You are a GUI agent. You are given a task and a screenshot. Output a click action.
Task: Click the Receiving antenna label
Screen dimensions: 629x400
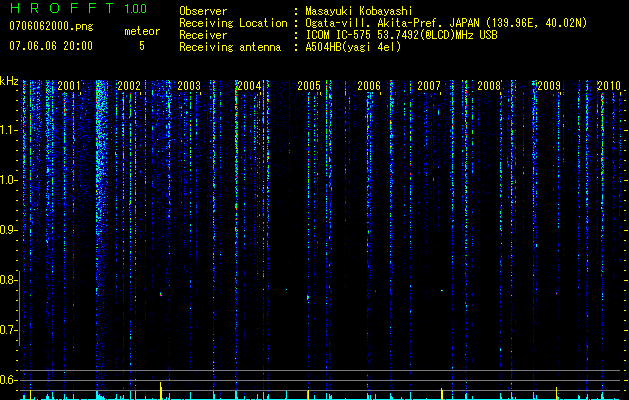230,47
